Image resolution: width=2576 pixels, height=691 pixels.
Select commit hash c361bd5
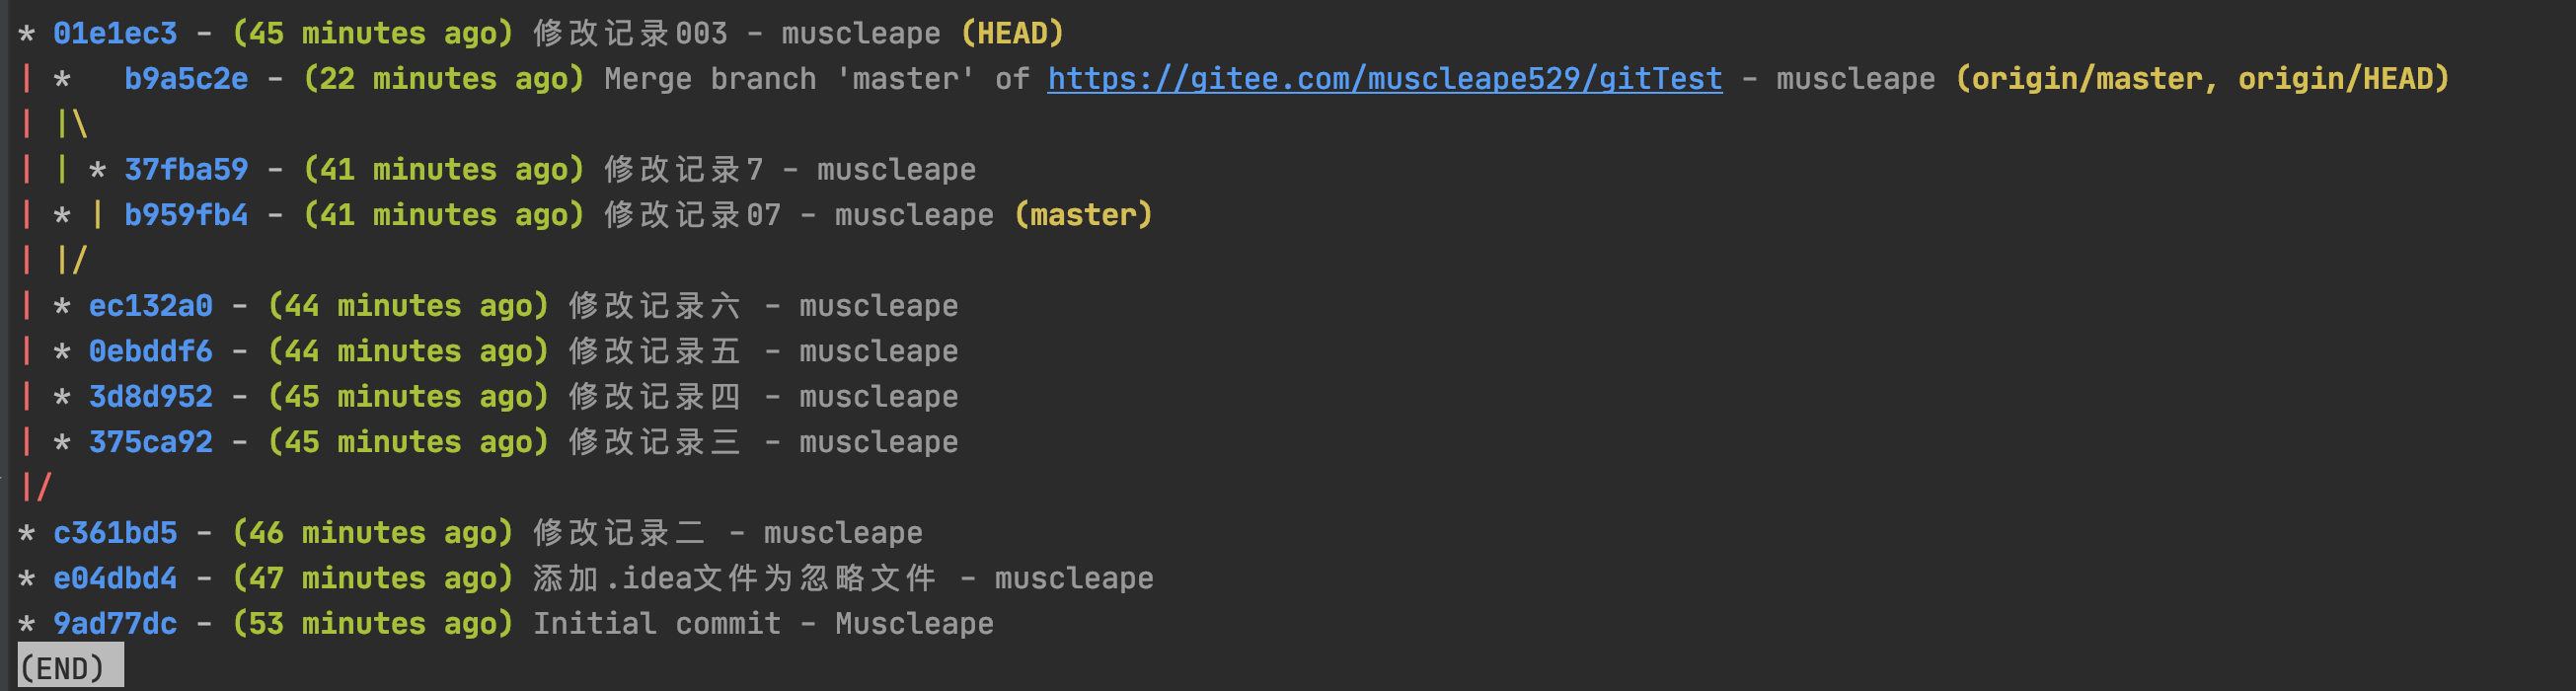click(x=115, y=533)
